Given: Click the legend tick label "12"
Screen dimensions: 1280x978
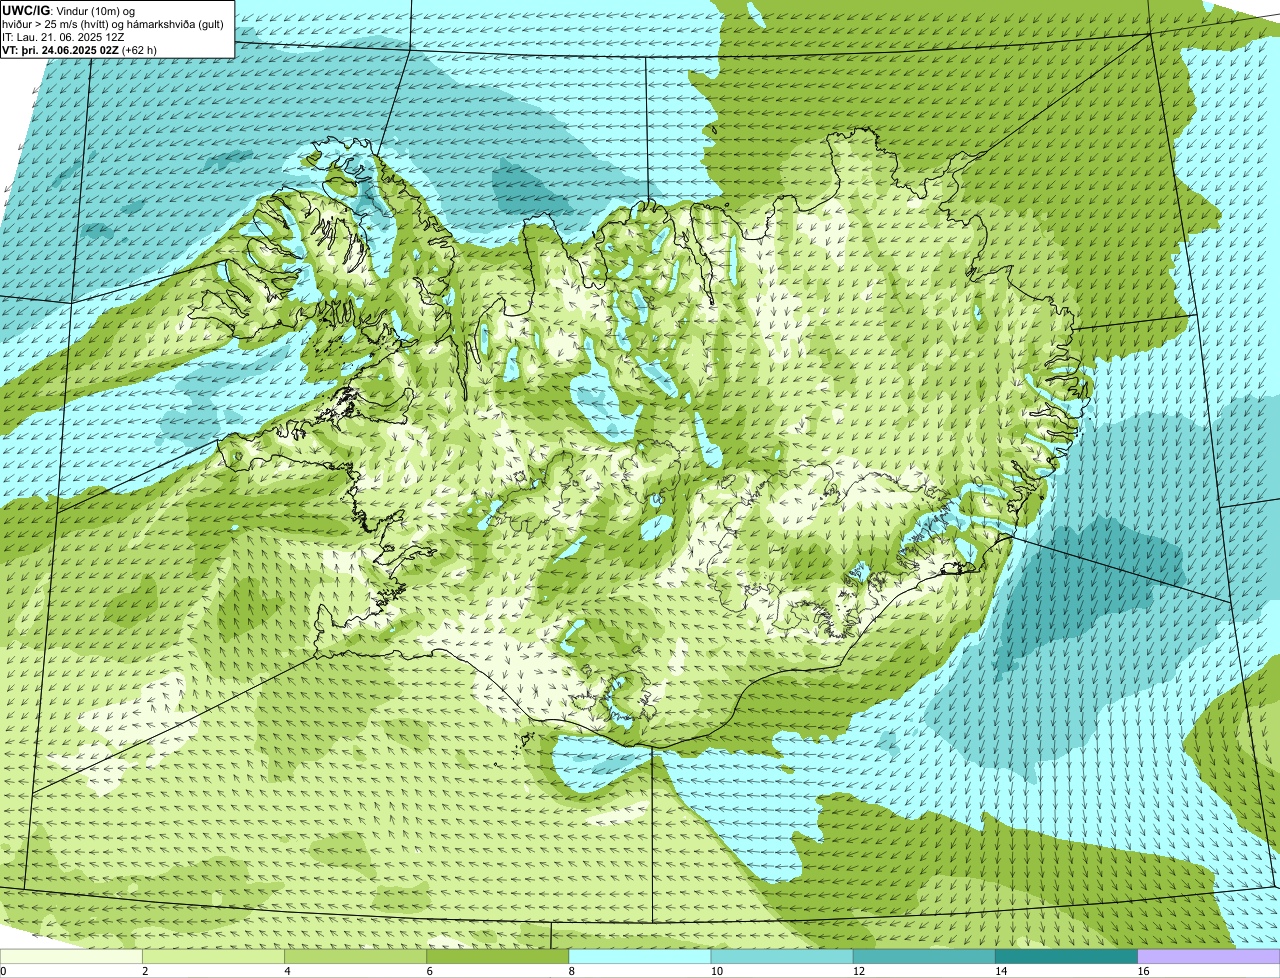Looking at the screenshot, I should coord(858,971).
